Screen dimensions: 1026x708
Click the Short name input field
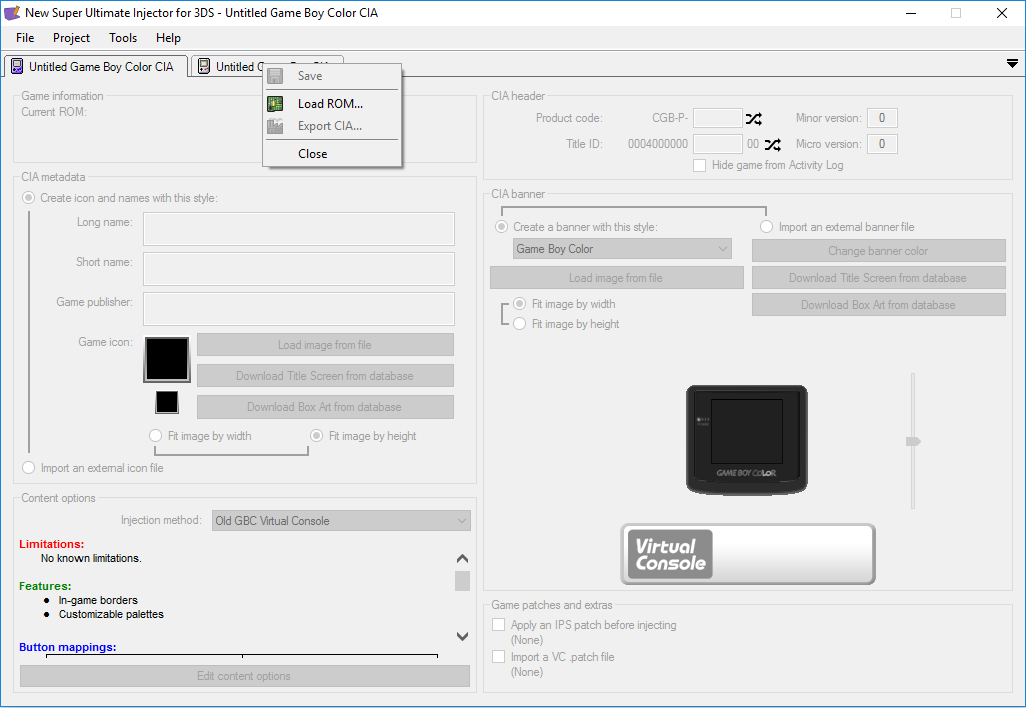tap(299, 269)
